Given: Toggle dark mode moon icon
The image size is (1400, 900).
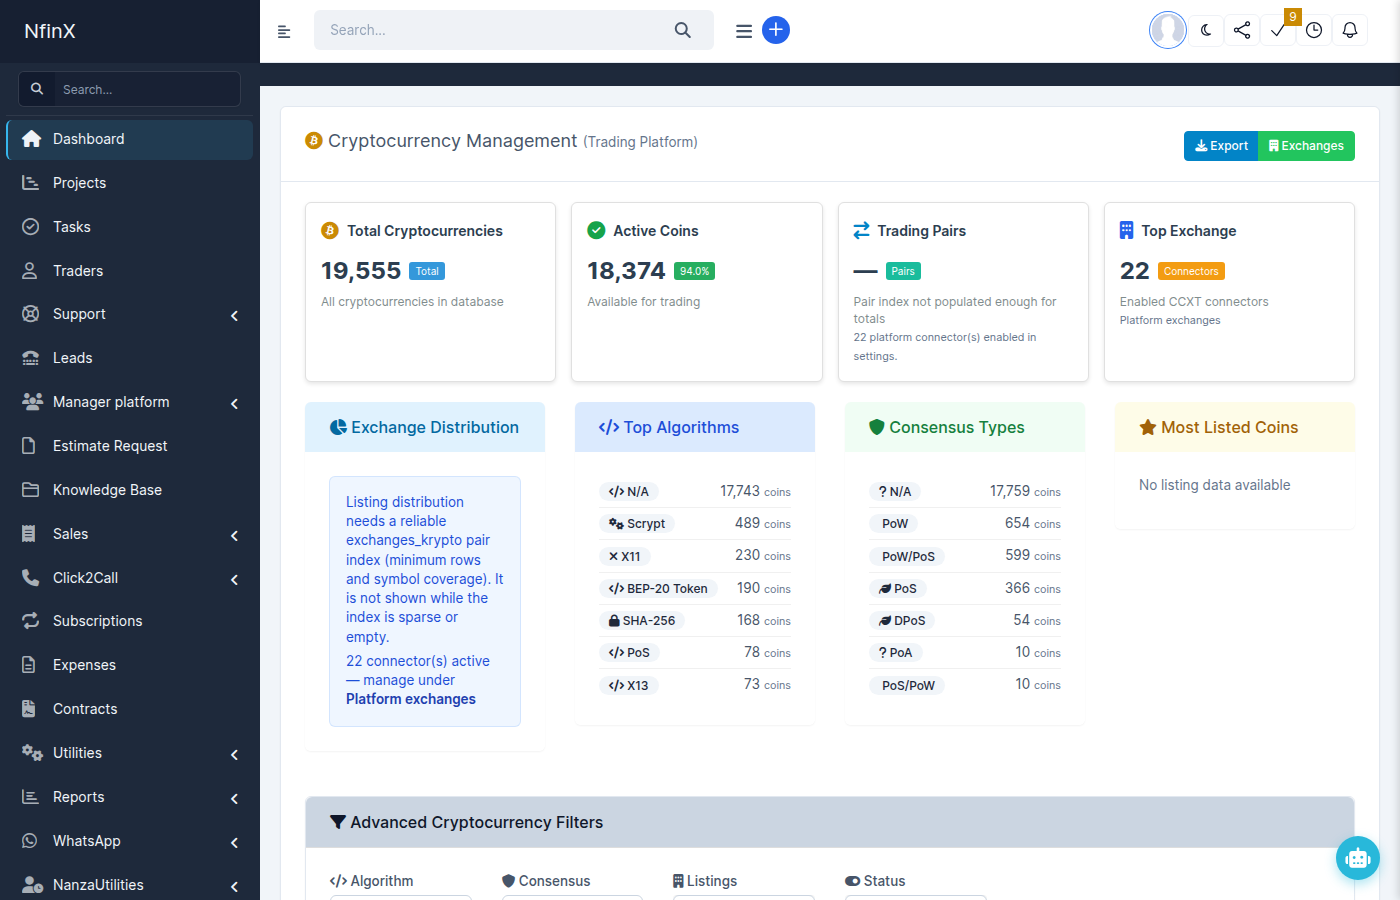Looking at the screenshot, I should coord(1206,30).
